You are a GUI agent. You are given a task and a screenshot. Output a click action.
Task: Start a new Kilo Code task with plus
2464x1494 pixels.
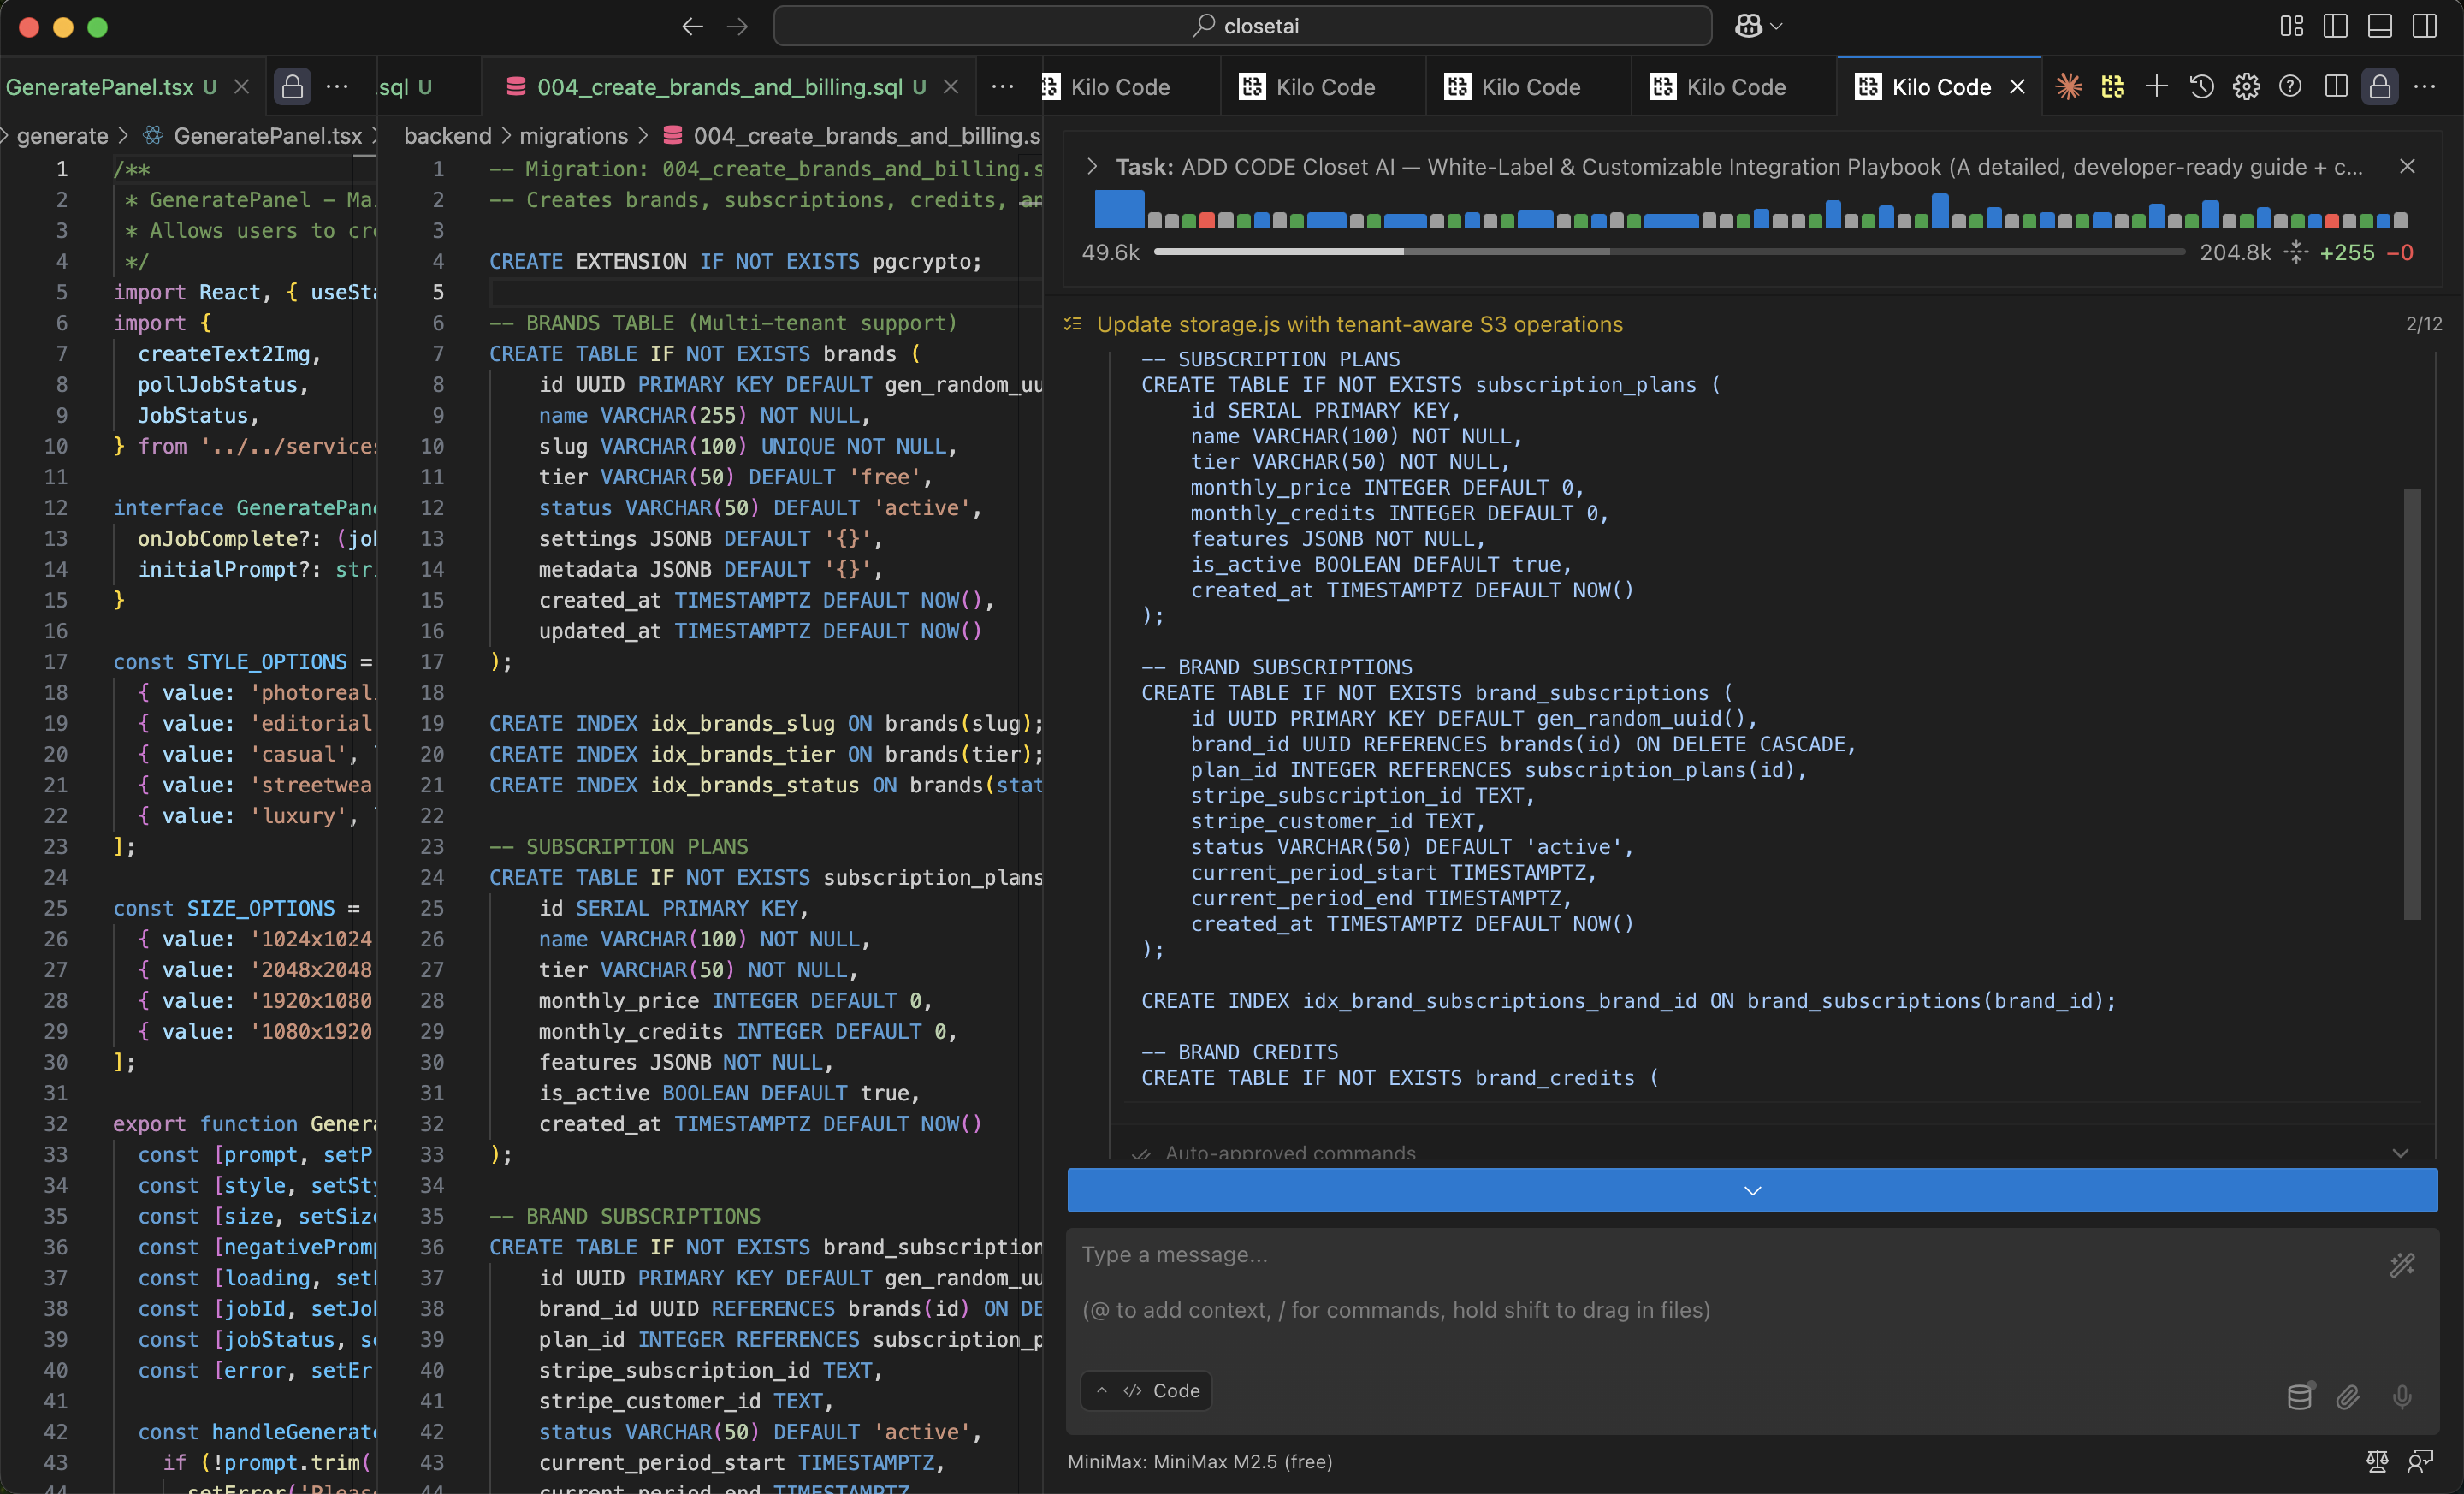[2156, 87]
